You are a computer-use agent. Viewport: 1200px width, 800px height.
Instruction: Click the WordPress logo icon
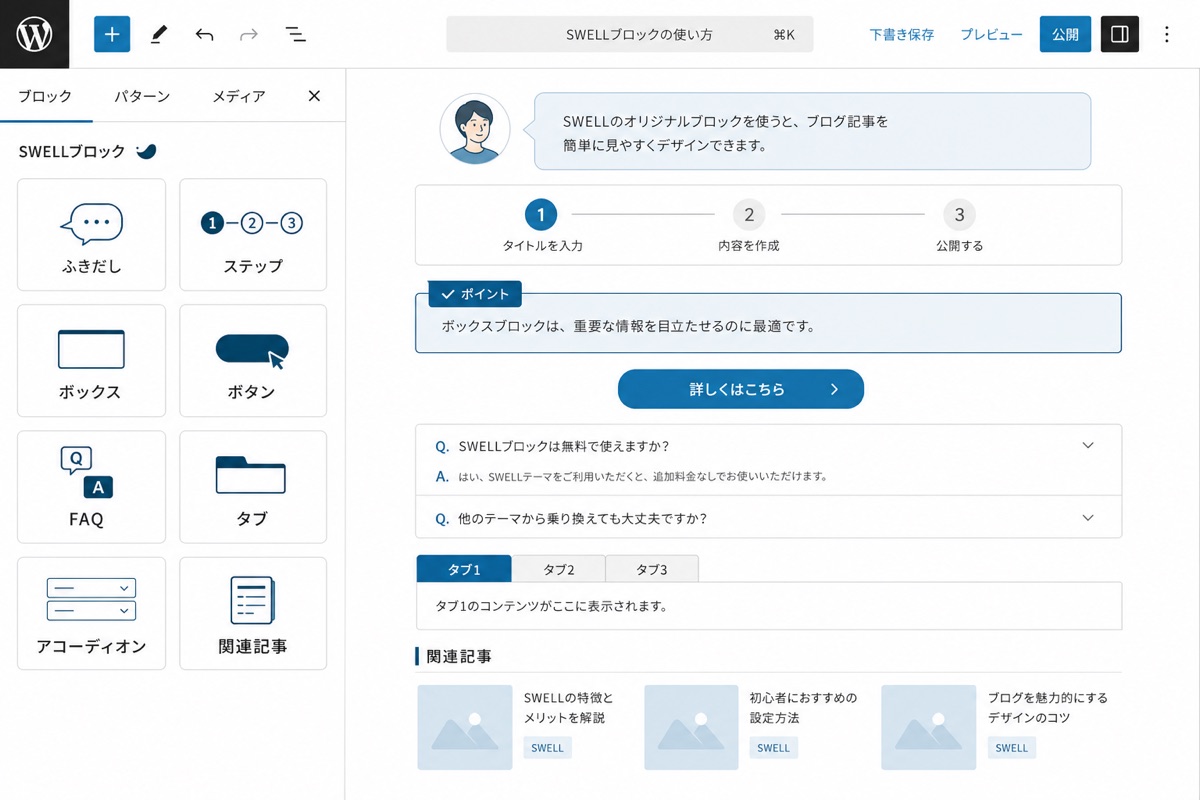pyautogui.click(x=34, y=34)
